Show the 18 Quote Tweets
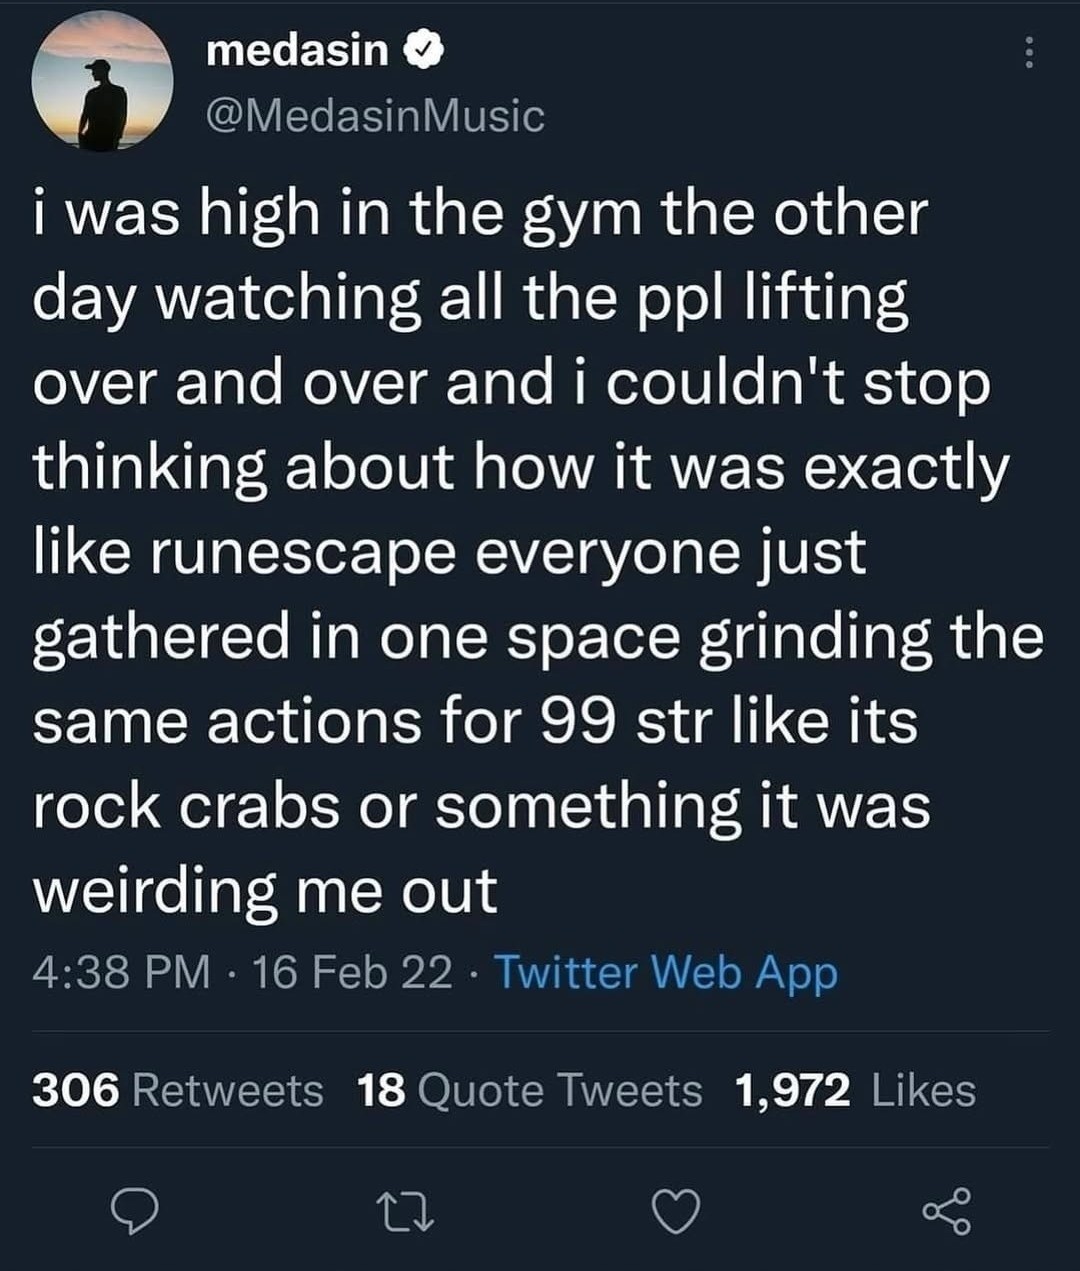The height and width of the screenshot is (1271, 1080). (530, 1090)
